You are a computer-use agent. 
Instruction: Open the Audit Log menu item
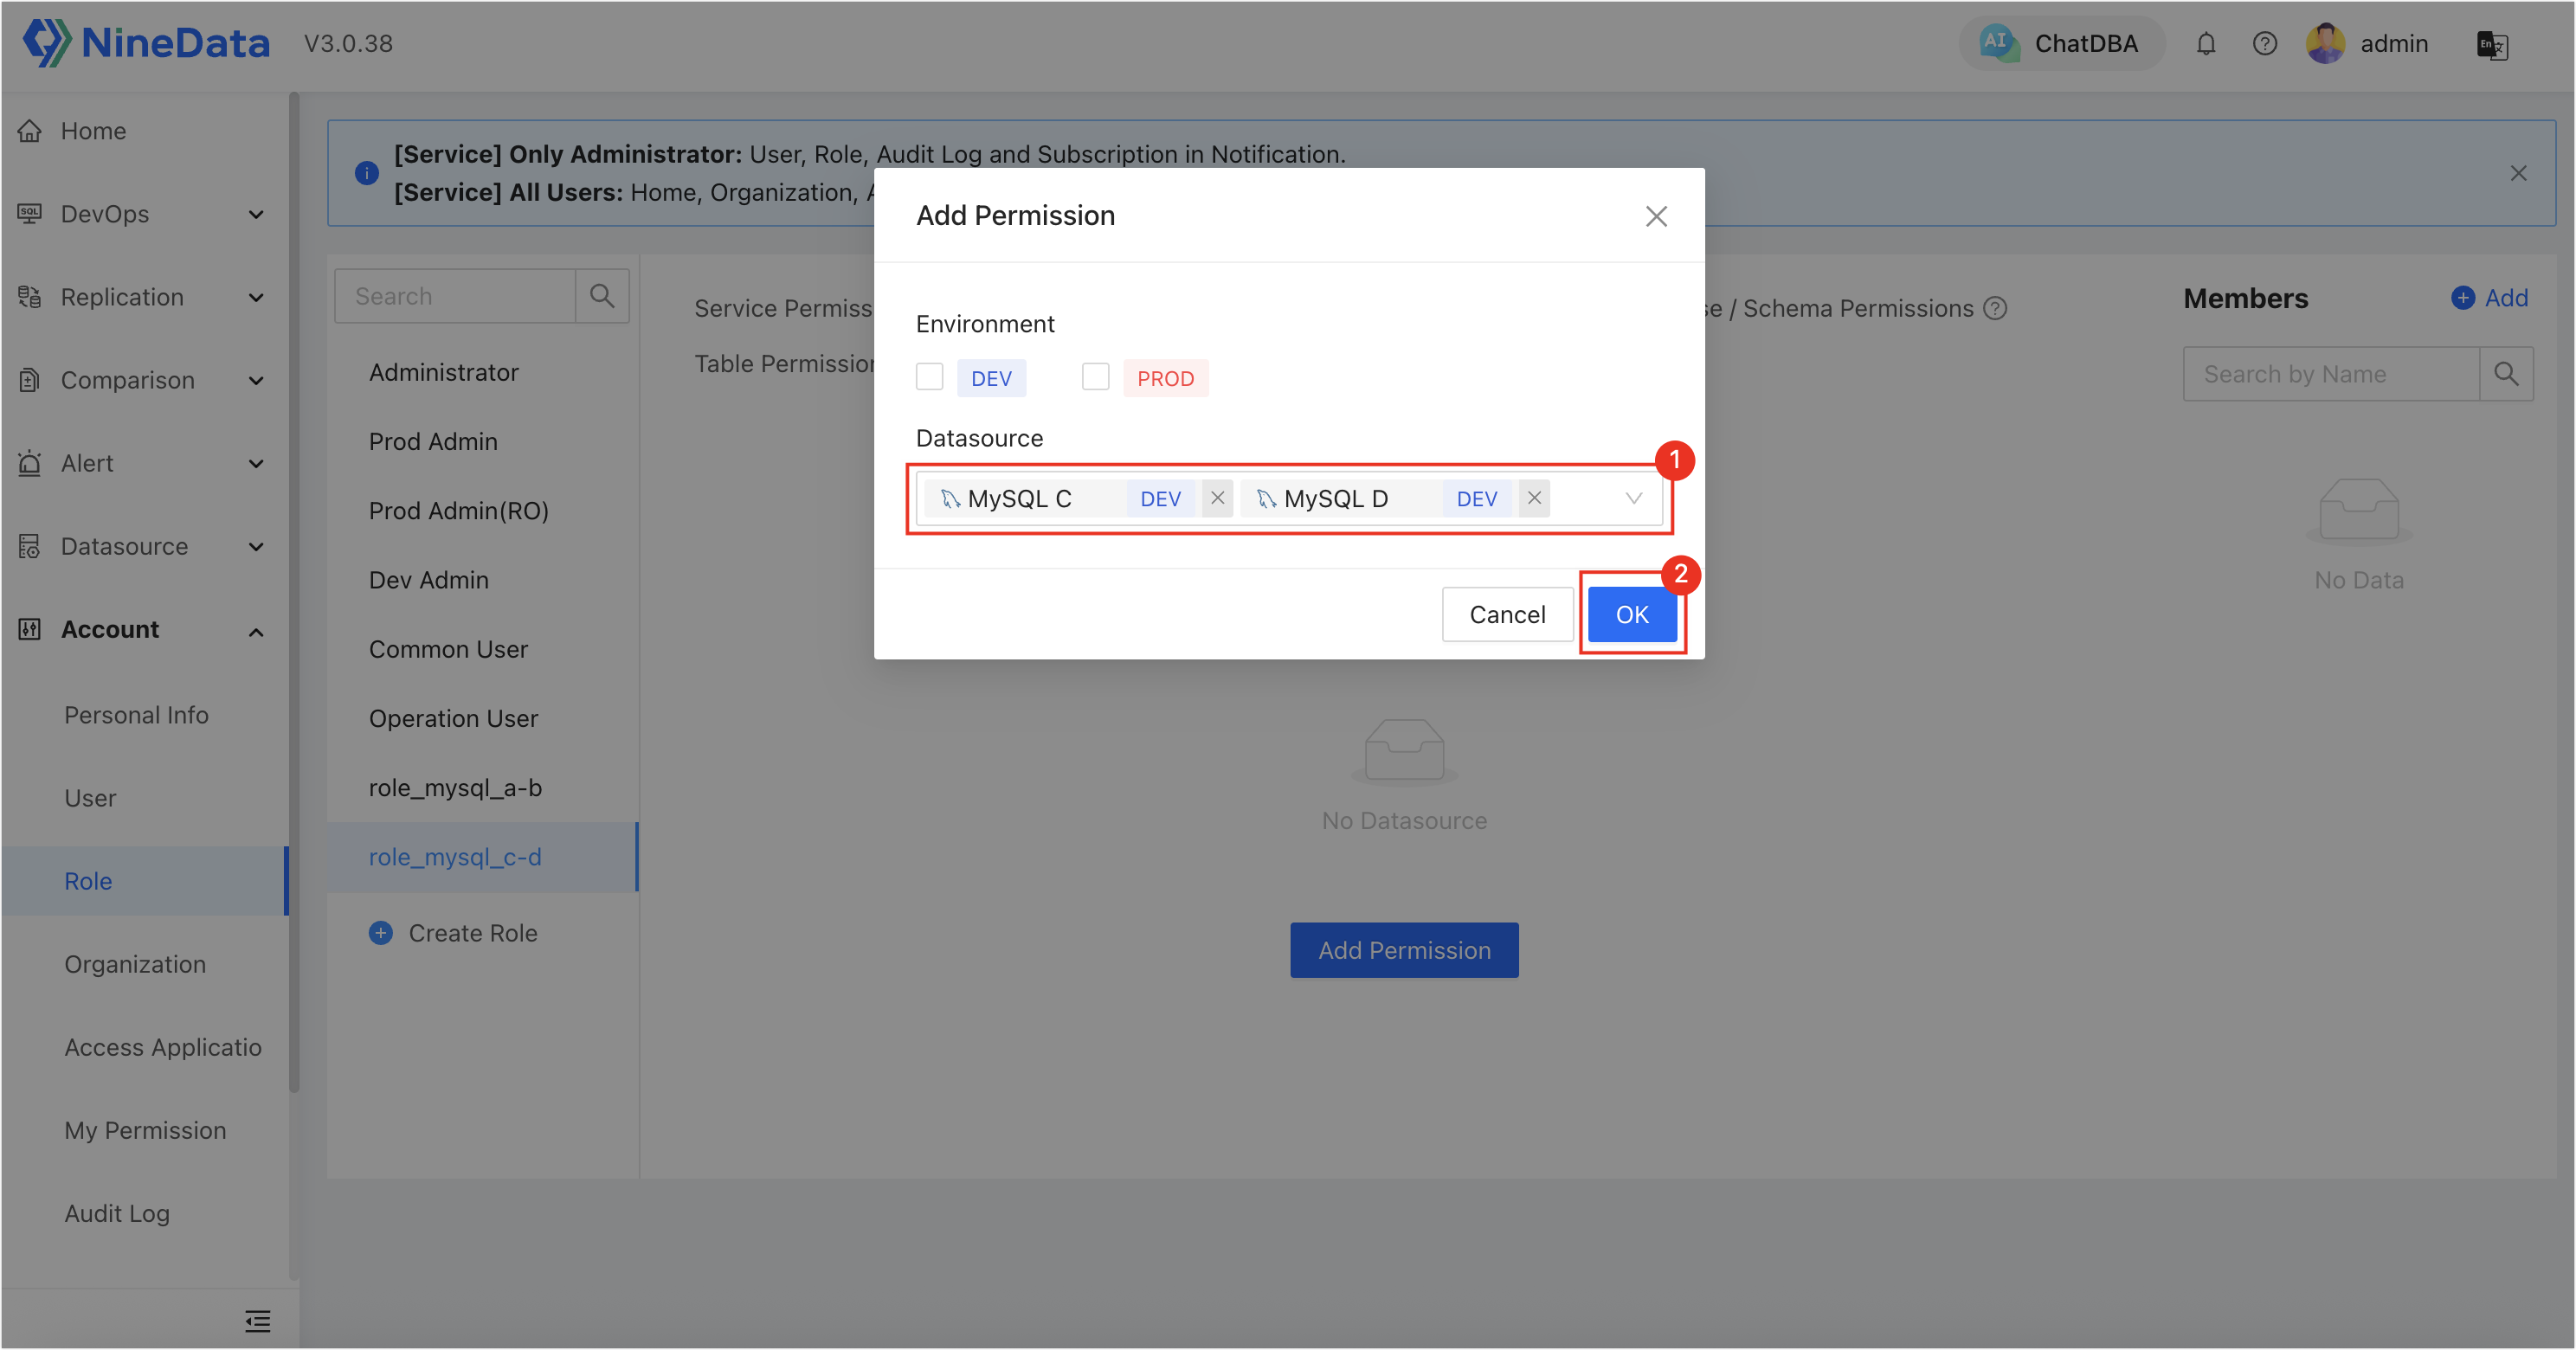point(117,1213)
